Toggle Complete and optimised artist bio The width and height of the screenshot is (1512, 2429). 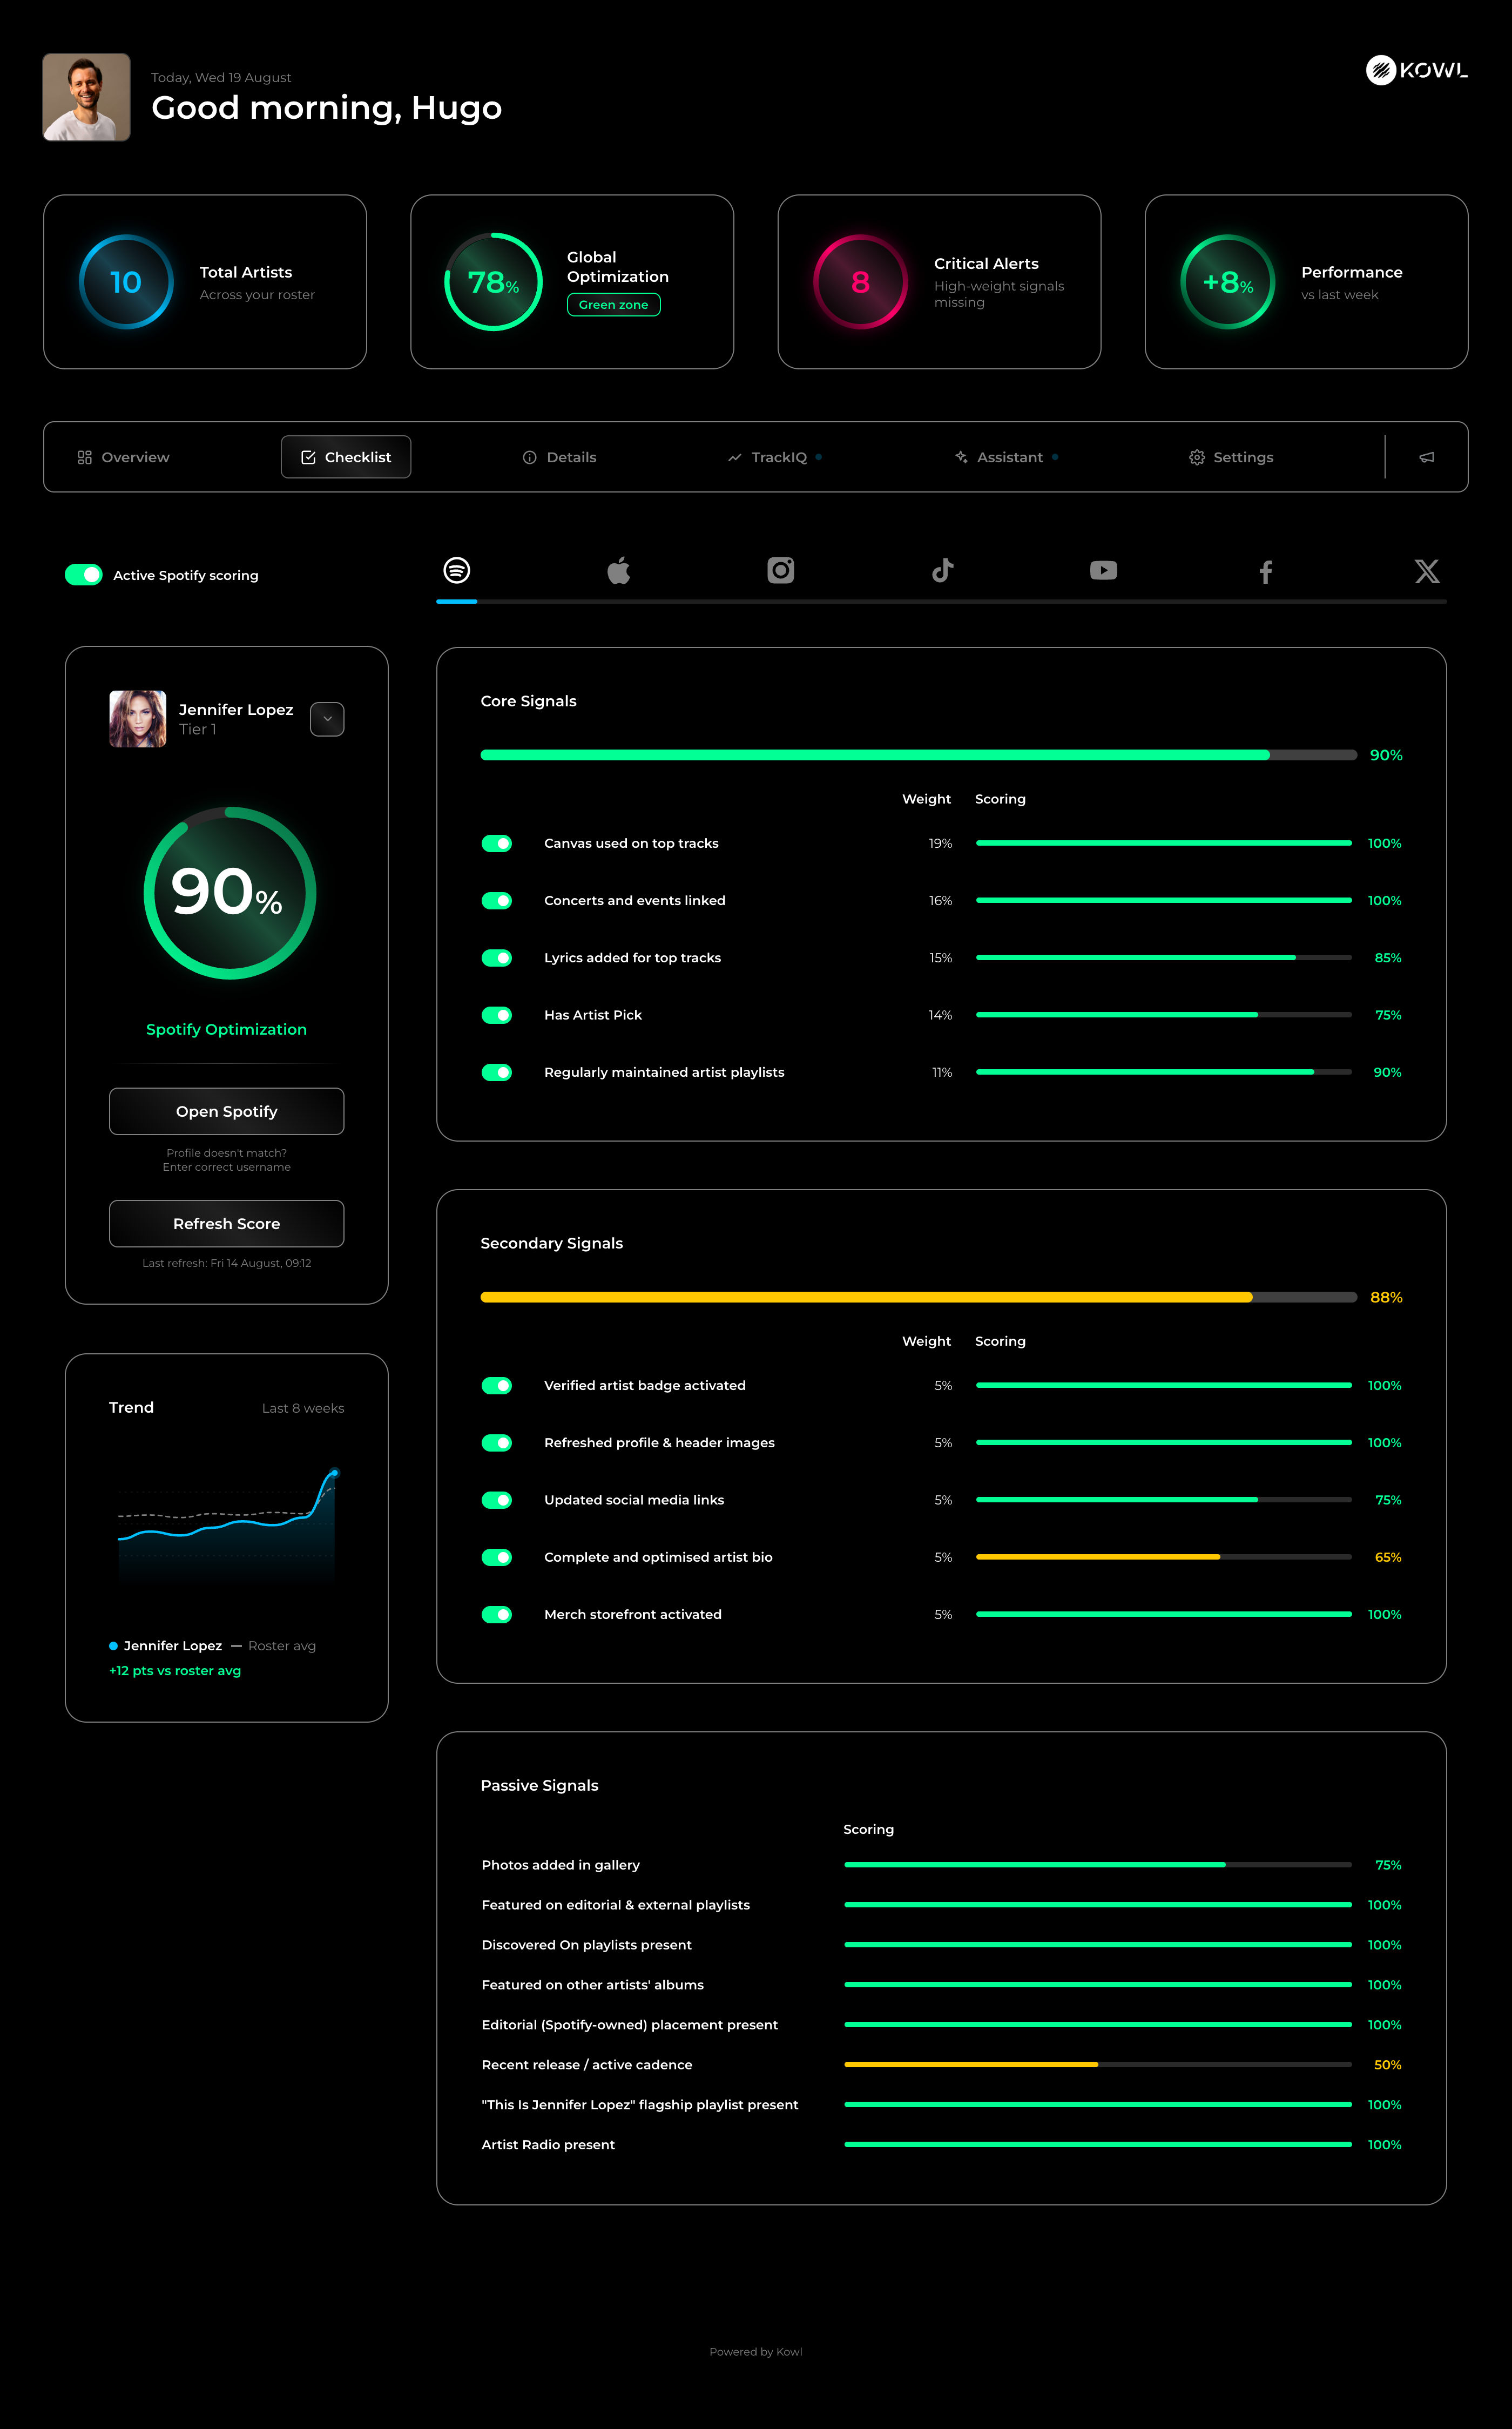497,1557
